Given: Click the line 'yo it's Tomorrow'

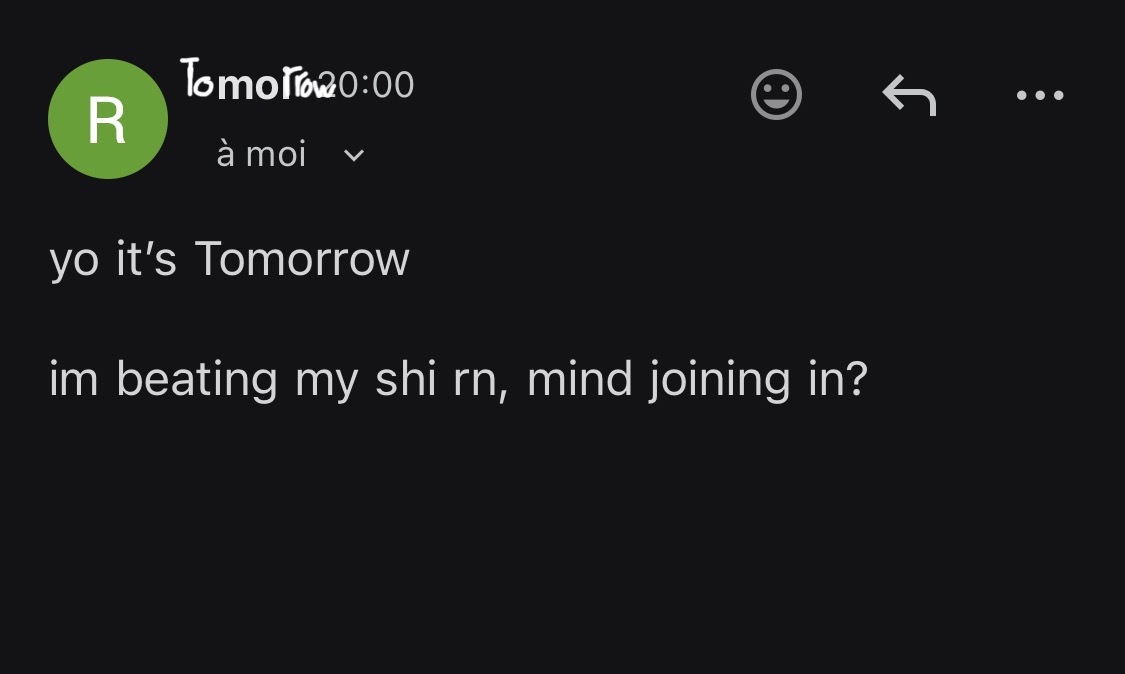Looking at the screenshot, I should [x=229, y=259].
